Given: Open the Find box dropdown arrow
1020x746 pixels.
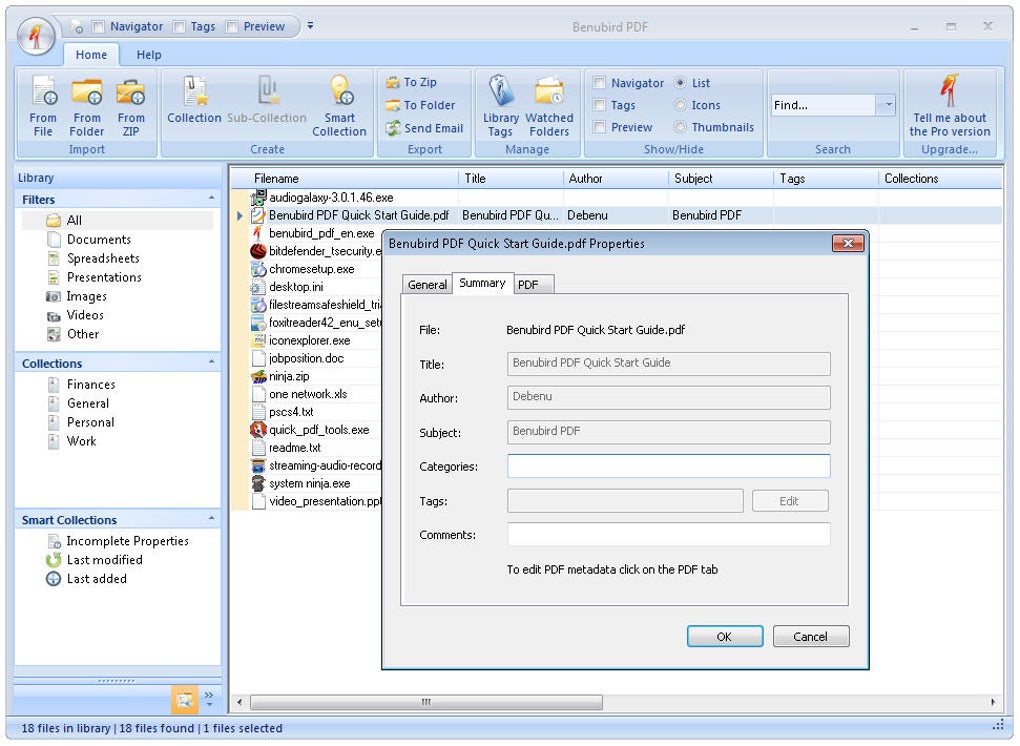Looking at the screenshot, I should click(887, 105).
